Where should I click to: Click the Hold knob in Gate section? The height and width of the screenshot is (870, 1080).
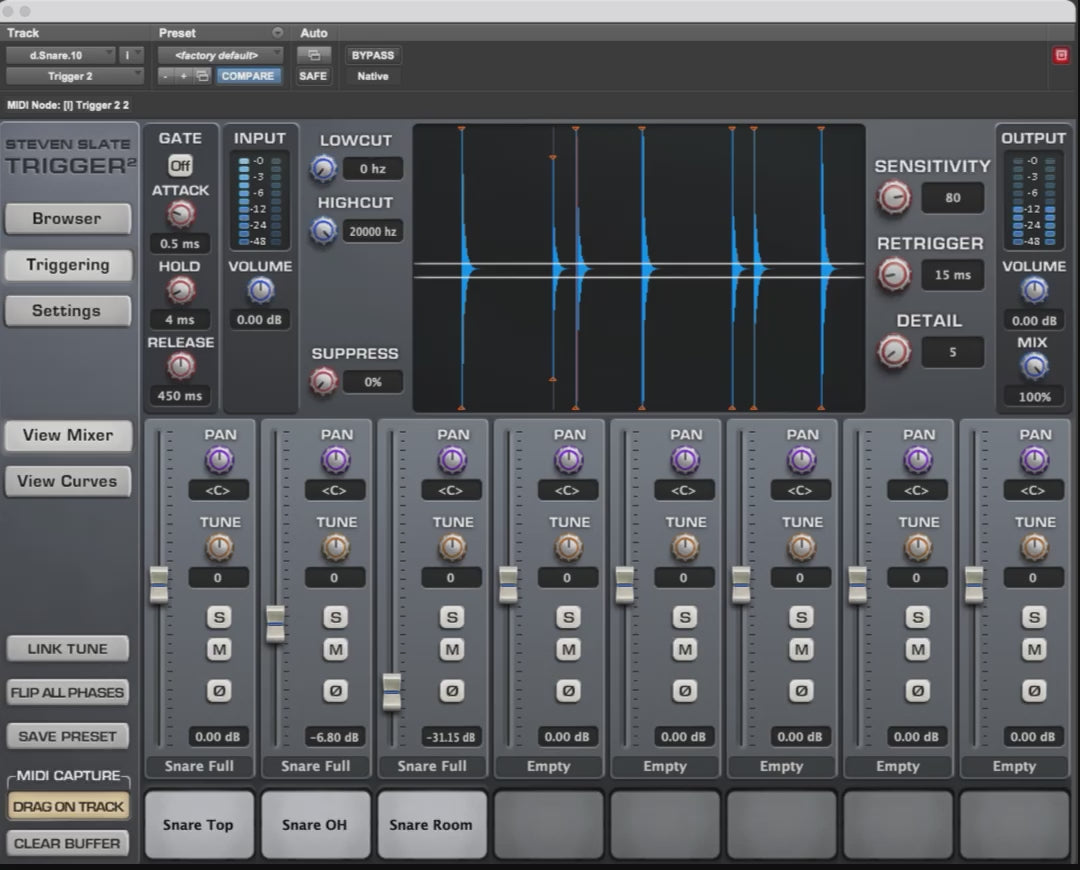pyautogui.click(x=180, y=291)
